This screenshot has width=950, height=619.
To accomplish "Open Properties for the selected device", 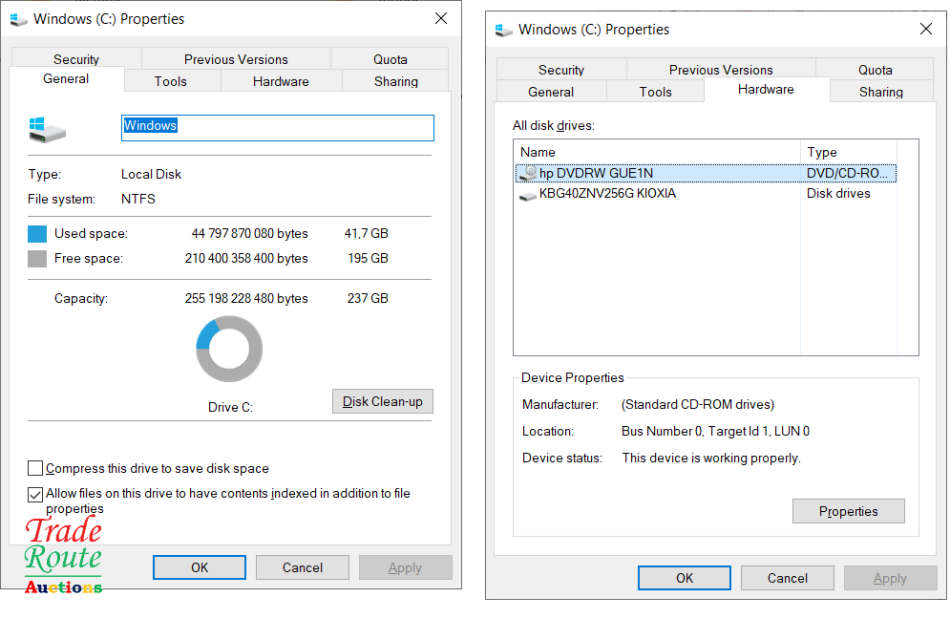I will tap(848, 511).
